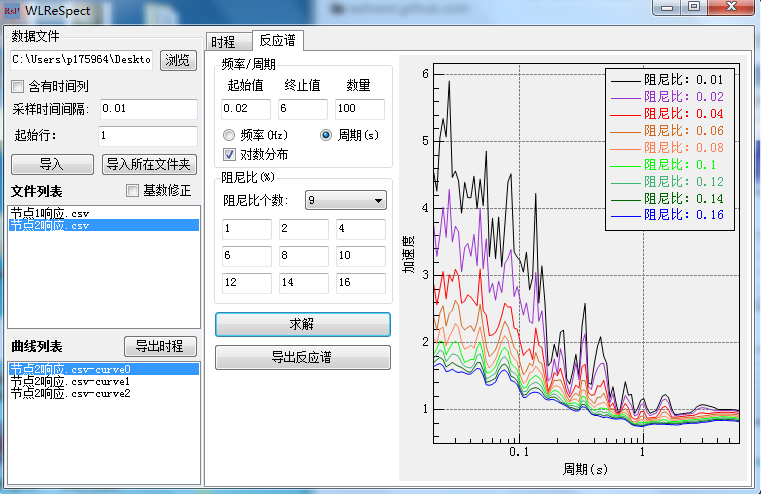The width and height of the screenshot is (761, 494).
Task: Click the 起始行 input field
Action: pyautogui.click(x=148, y=135)
